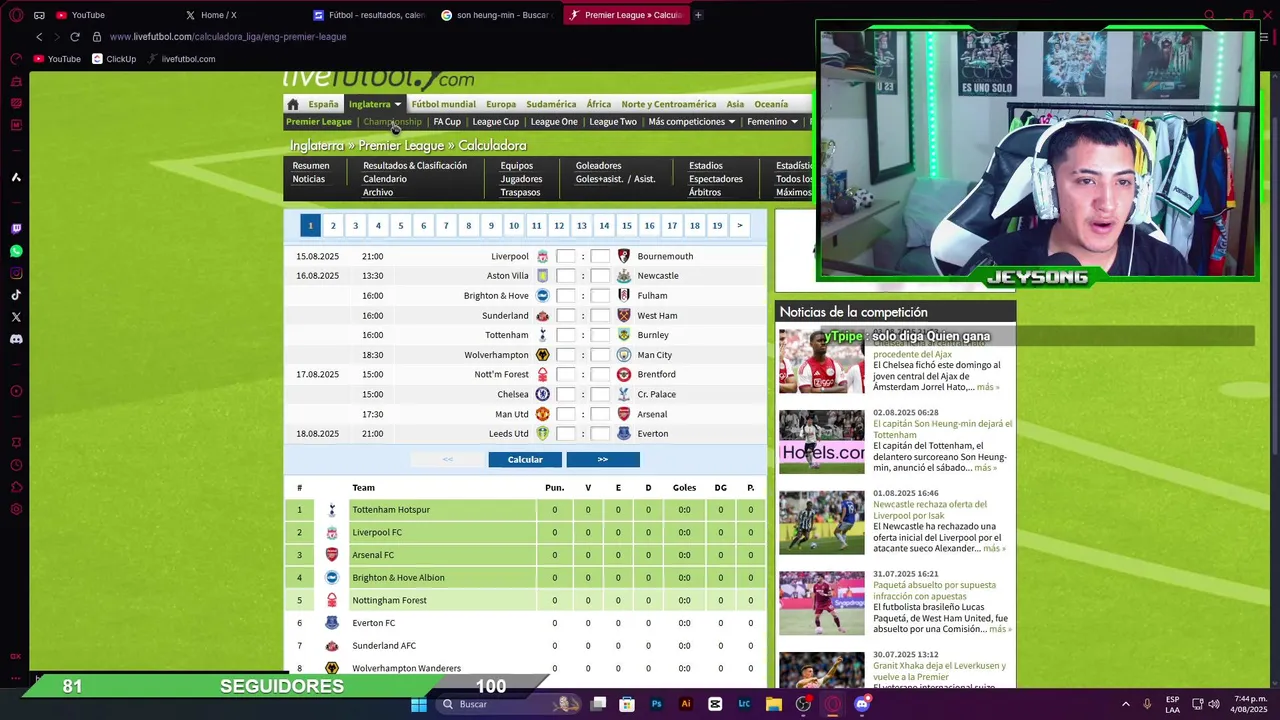Click the livefutbol home icon
Viewport: 1280px width, 720px height.
pyautogui.click(x=293, y=104)
